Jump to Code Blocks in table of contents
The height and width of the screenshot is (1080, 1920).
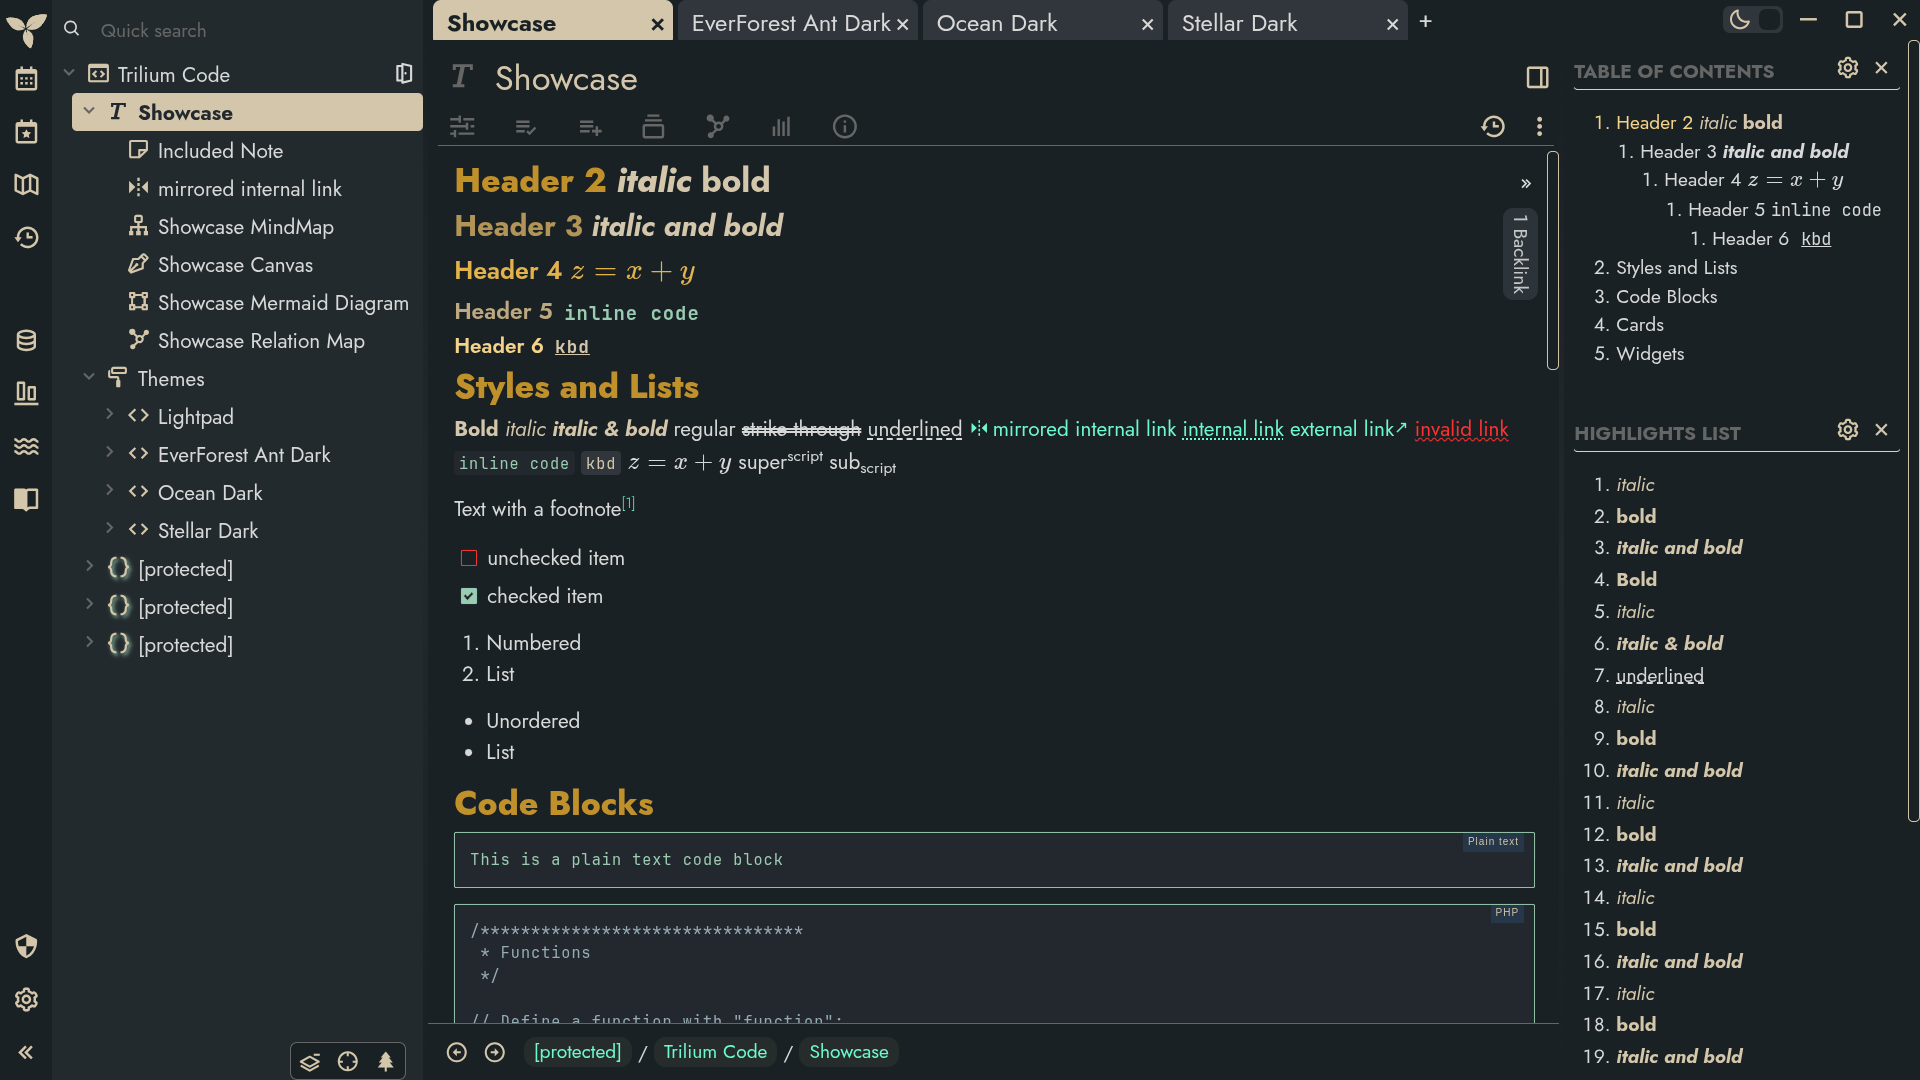coord(1666,297)
